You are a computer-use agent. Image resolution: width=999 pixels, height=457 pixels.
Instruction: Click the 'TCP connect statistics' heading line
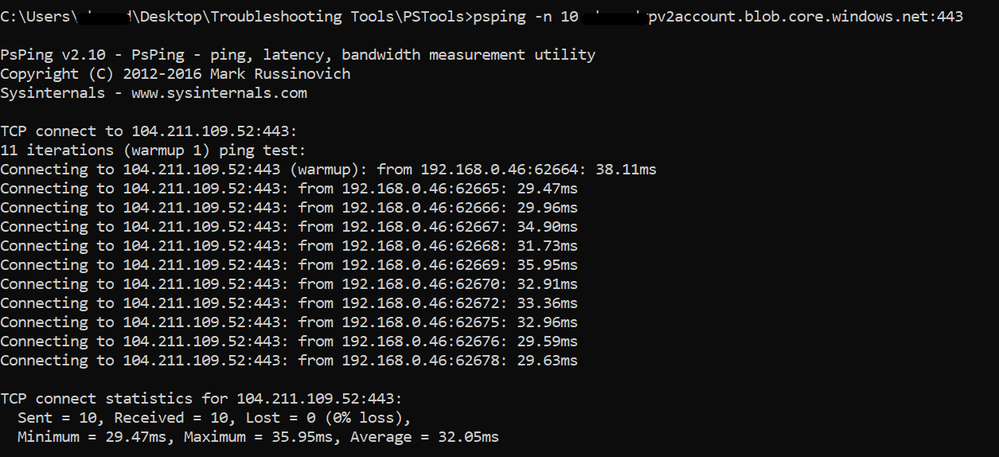coord(201,399)
